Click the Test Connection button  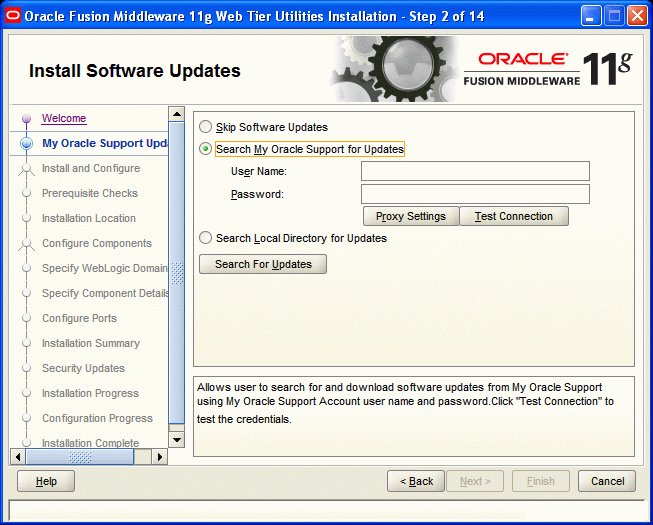[514, 216]
